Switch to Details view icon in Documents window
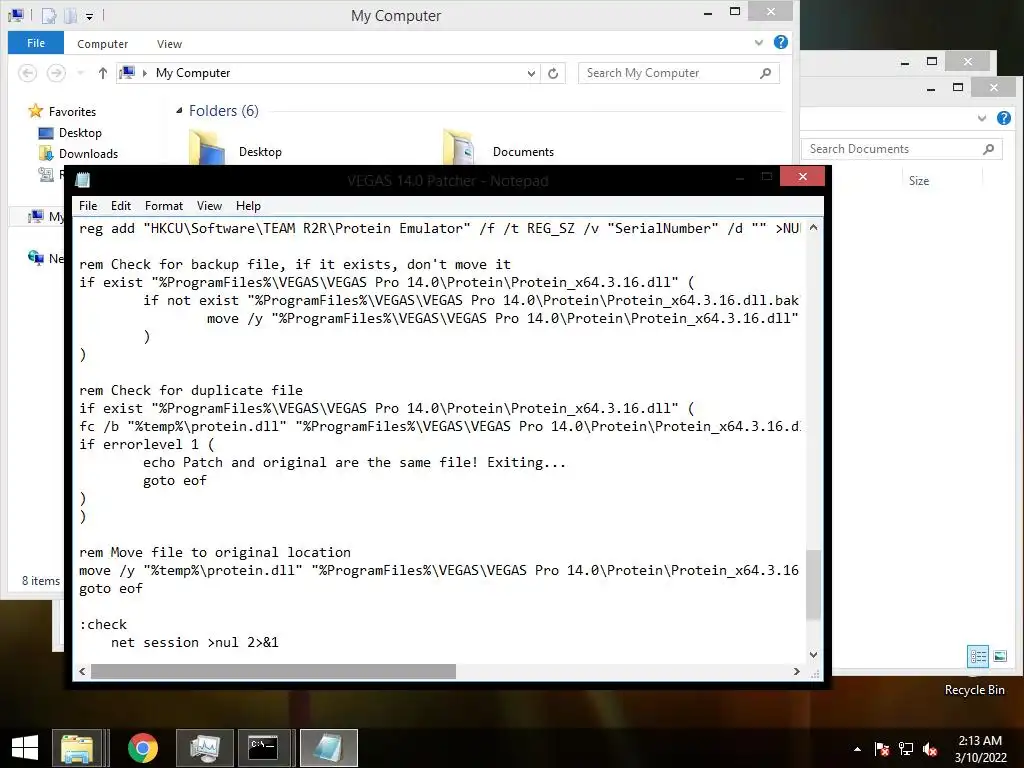Image resolution: width=1024 pixels, height=768 pixels. [978, 656]
